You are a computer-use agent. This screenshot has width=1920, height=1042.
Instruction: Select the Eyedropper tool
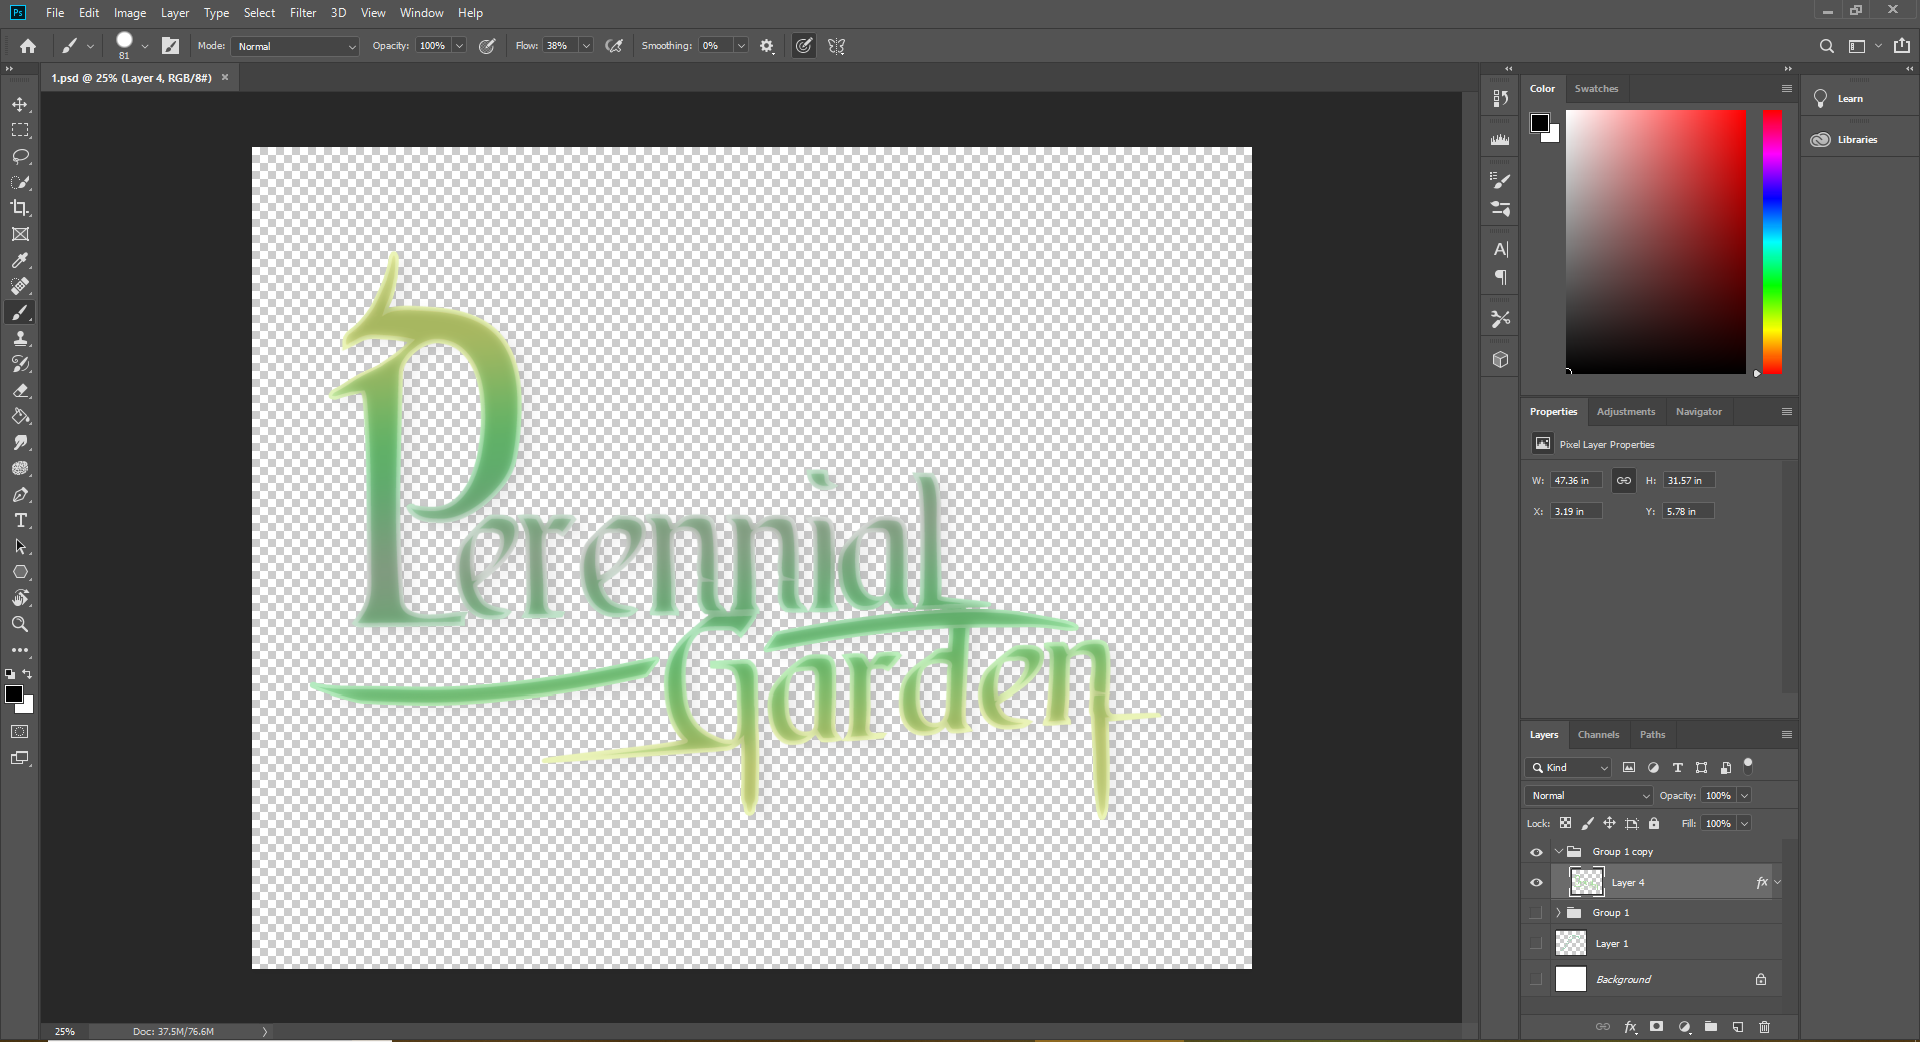(20, 260)
